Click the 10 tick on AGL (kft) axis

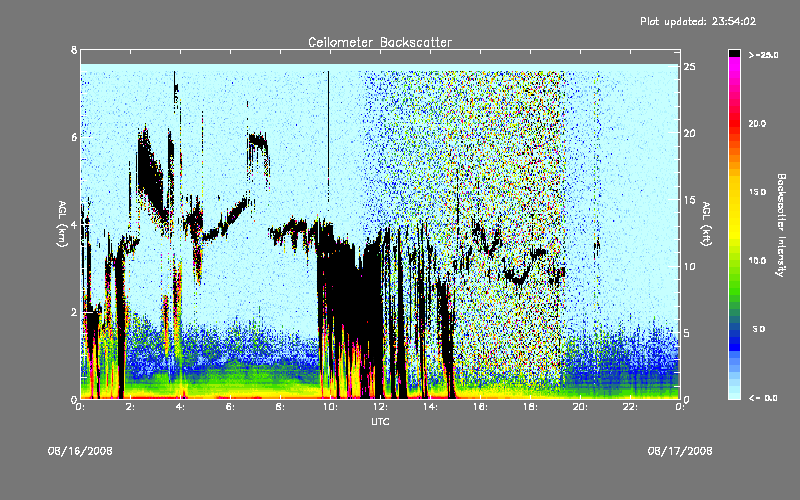pos(689,266)
